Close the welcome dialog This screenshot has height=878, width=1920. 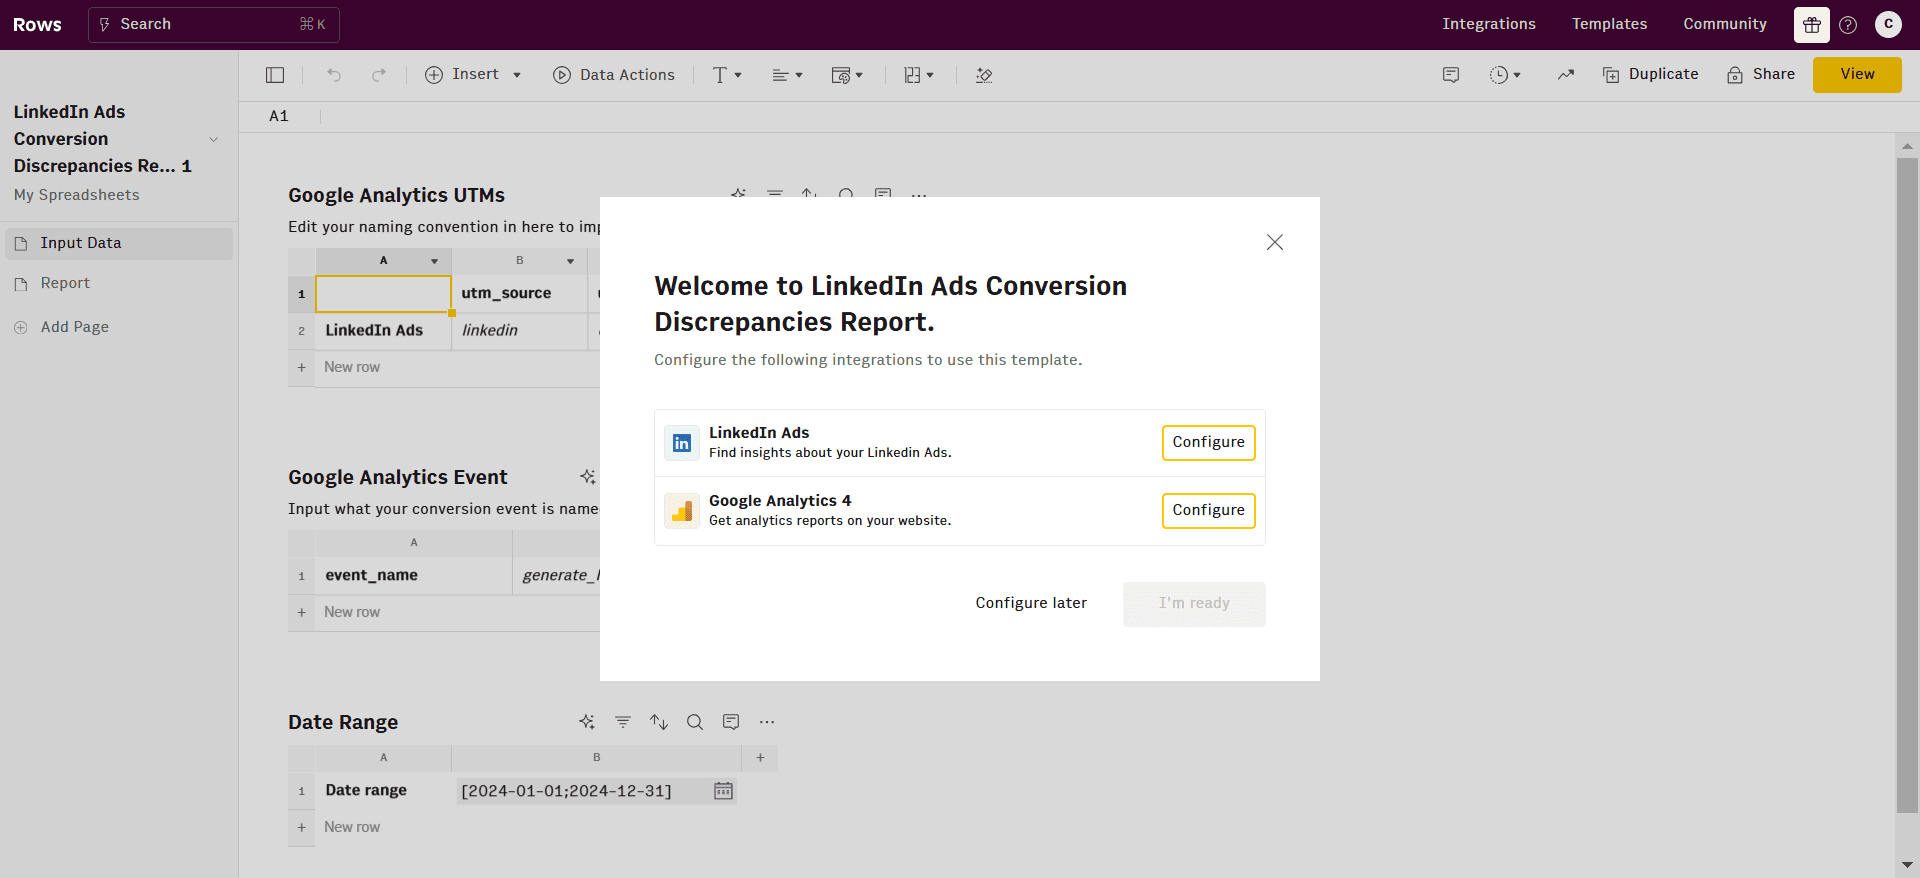pyautogui.click(x=1274, y=242)
